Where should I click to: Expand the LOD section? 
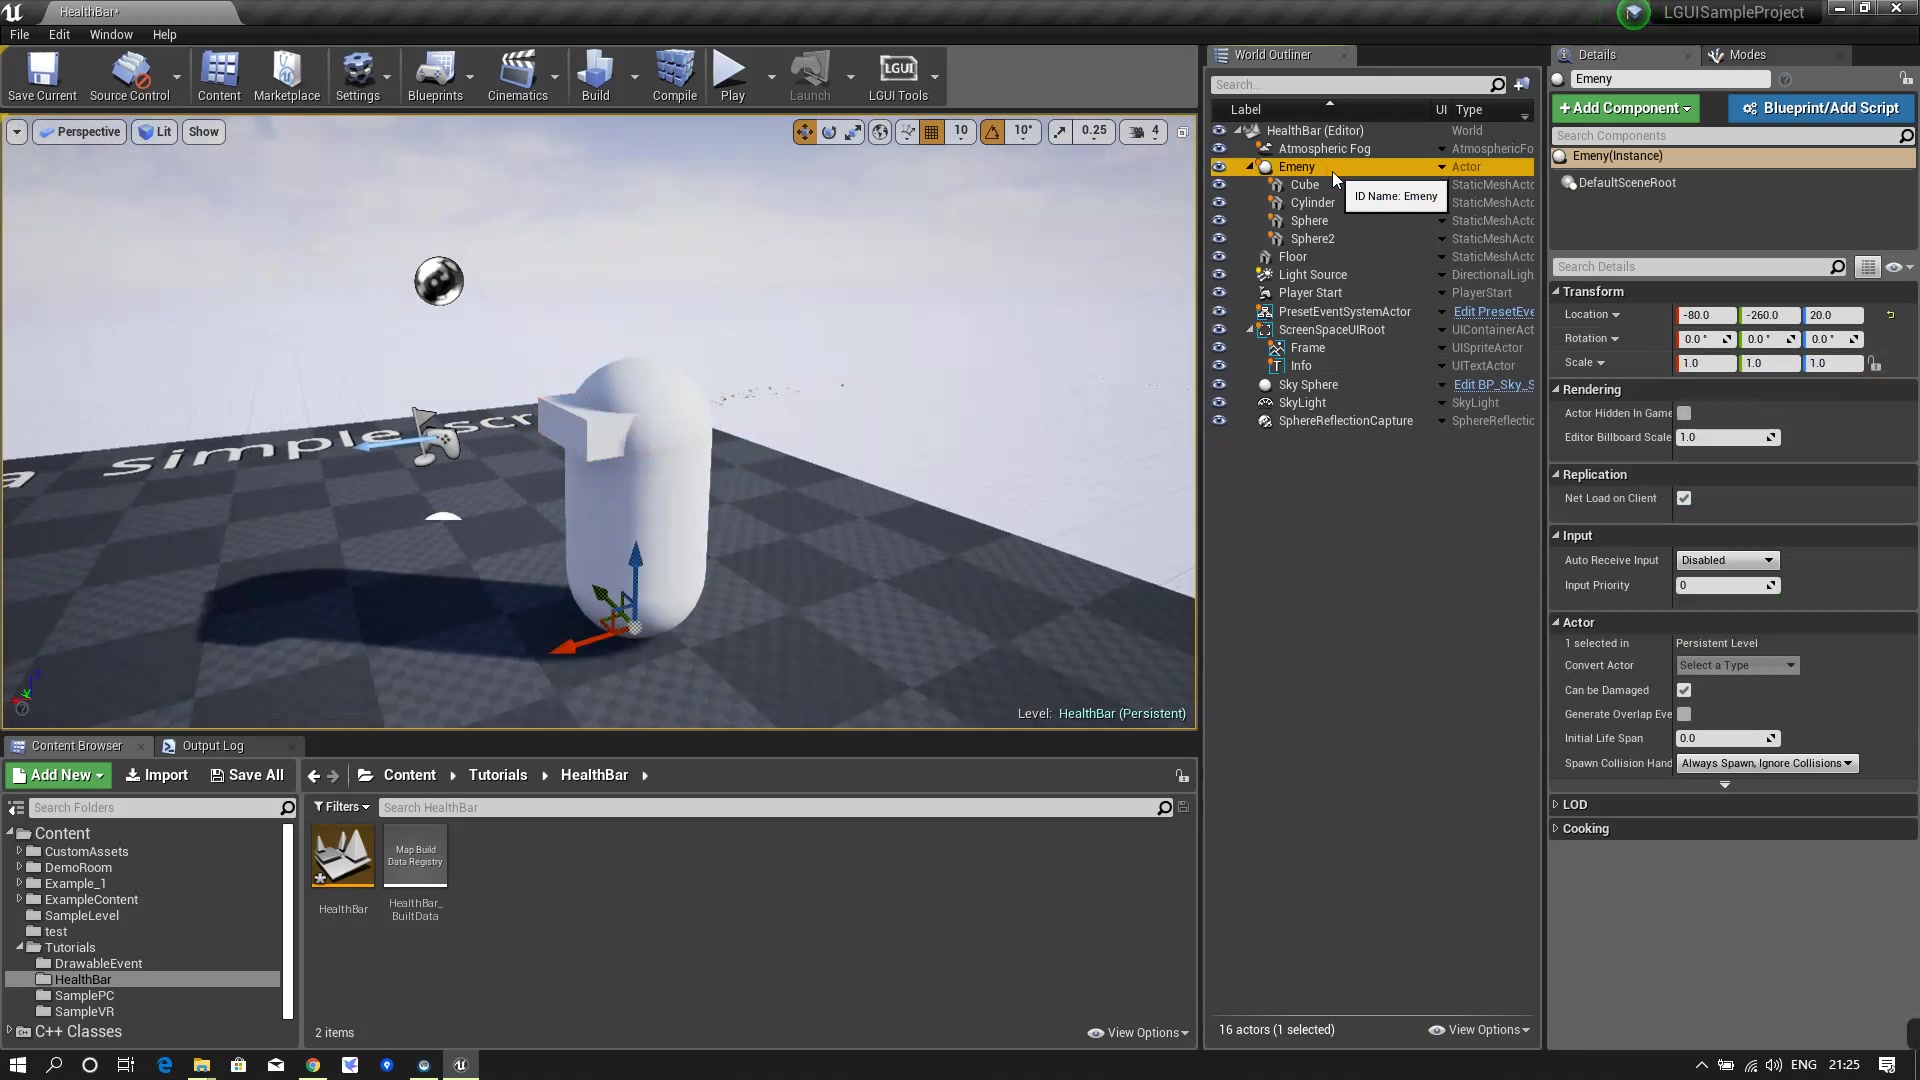pos(1575,804)
